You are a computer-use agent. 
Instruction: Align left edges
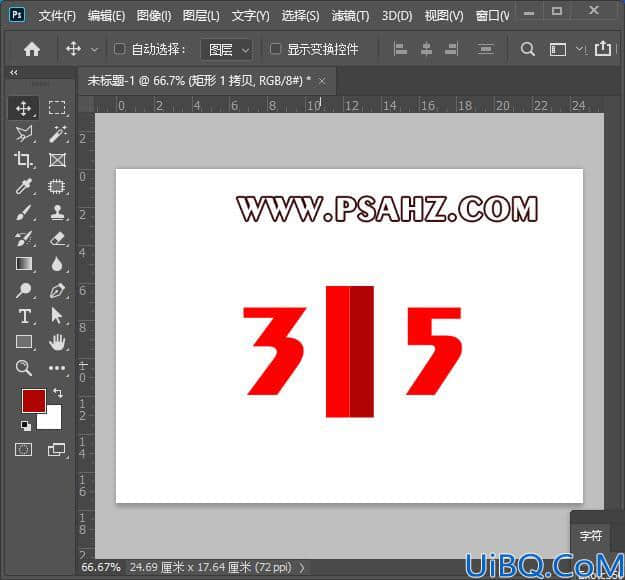click(400, 49)
